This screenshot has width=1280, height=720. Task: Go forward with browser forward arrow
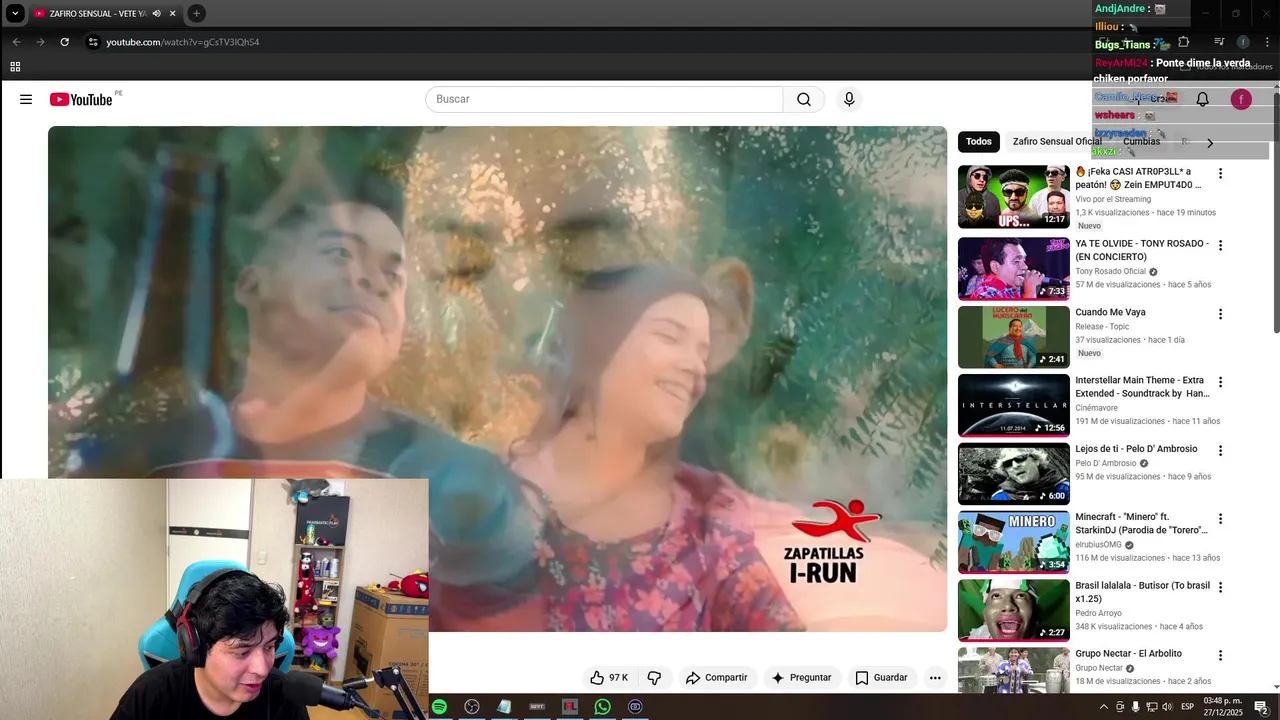40,42
